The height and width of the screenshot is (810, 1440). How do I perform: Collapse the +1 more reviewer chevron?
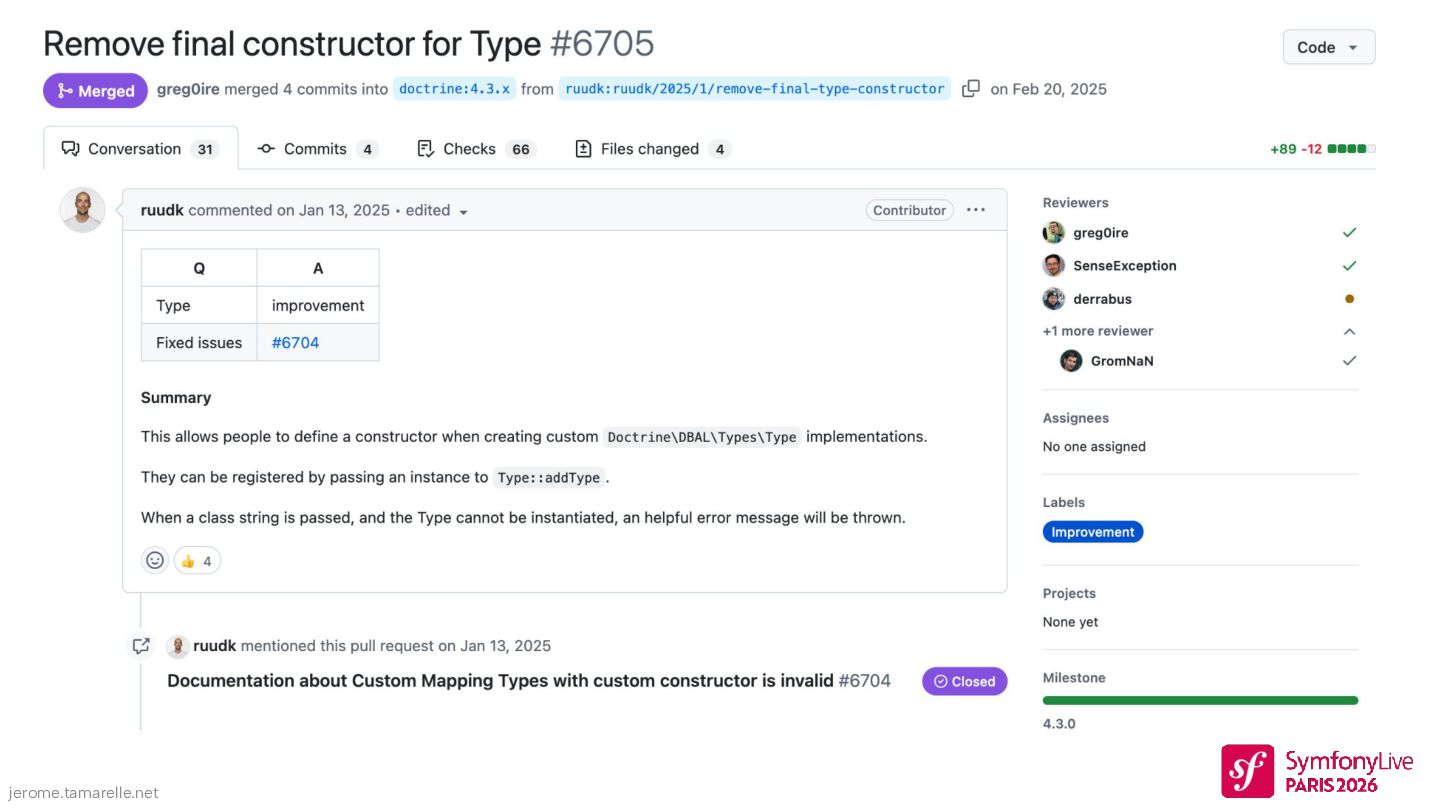tap(1349, 331)
